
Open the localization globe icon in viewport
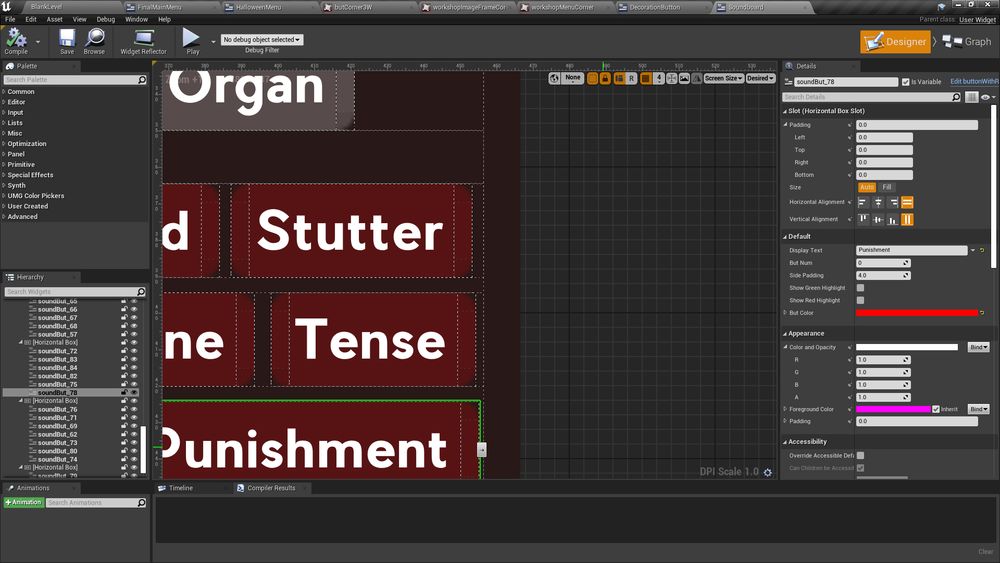coord(554,78)
